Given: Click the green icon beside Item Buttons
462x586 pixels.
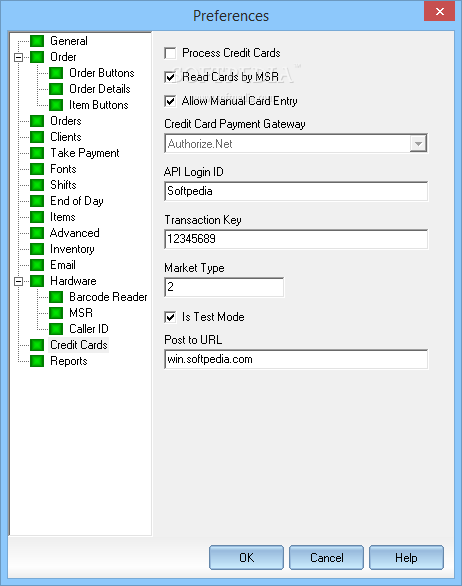Looking at the screenshot, I should pos(56,105).
